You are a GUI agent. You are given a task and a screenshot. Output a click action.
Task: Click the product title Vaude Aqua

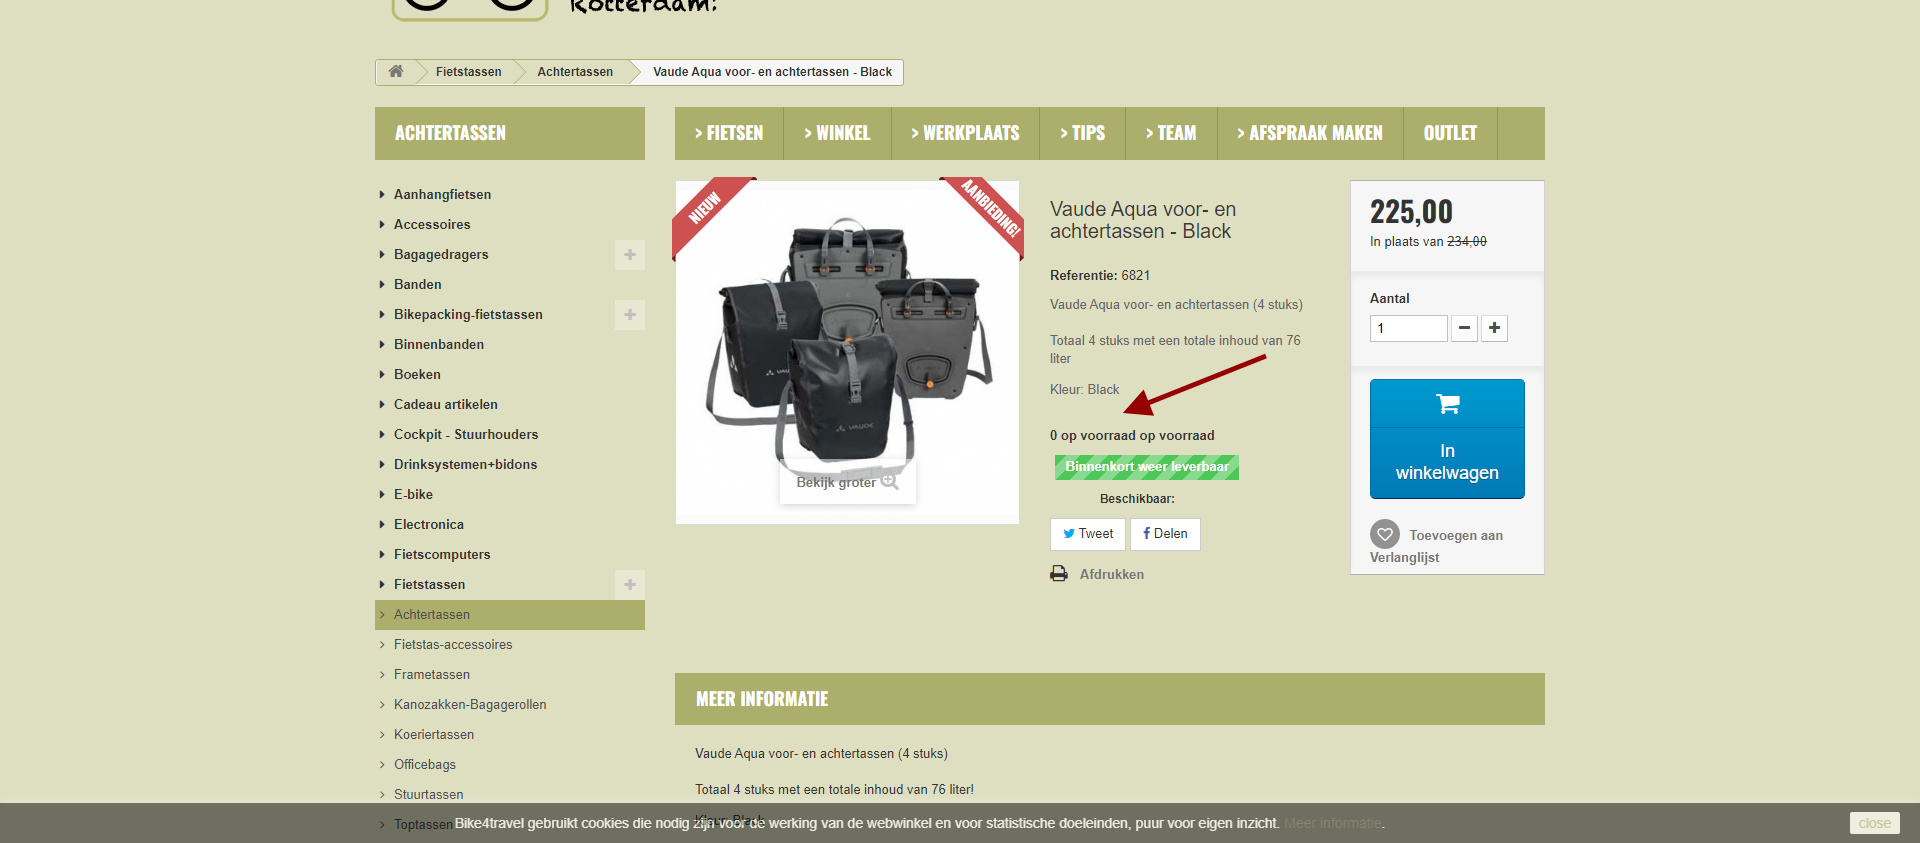point(1143,220)
